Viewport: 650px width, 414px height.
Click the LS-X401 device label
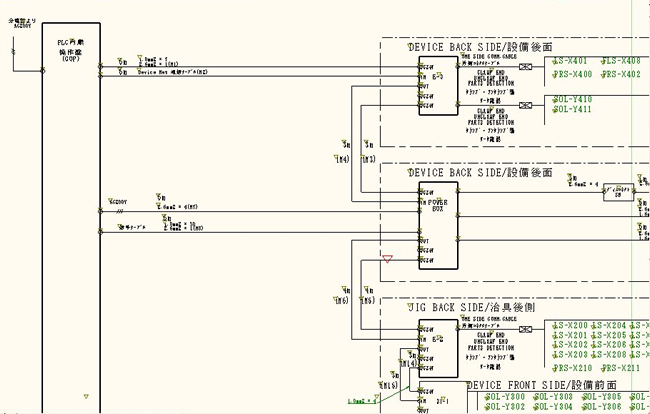click(570, 61)
